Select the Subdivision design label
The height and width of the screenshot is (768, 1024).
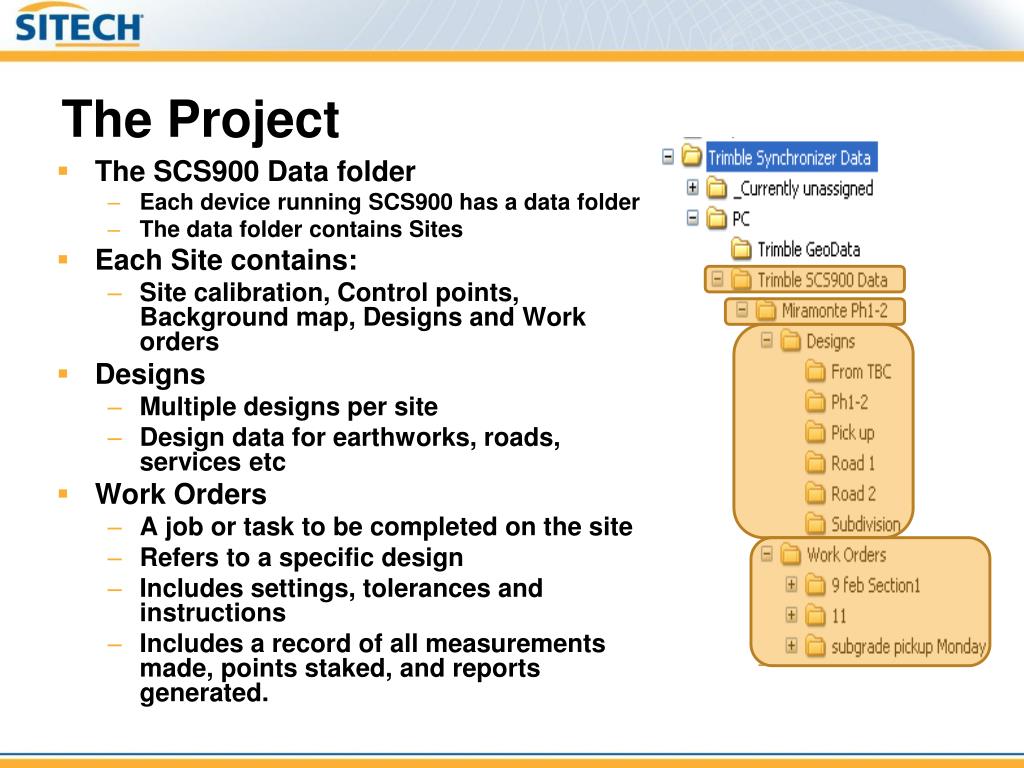(x=865, y=524)
